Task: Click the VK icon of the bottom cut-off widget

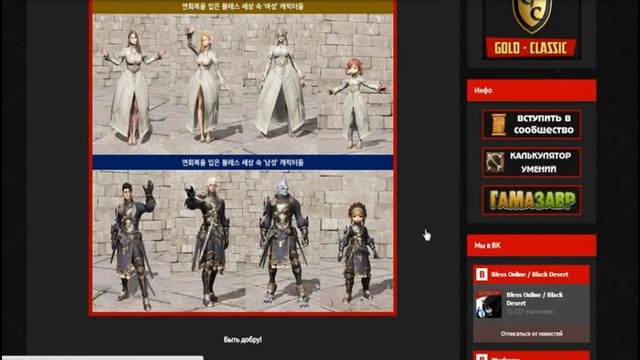Action: [x=482, y=357]
